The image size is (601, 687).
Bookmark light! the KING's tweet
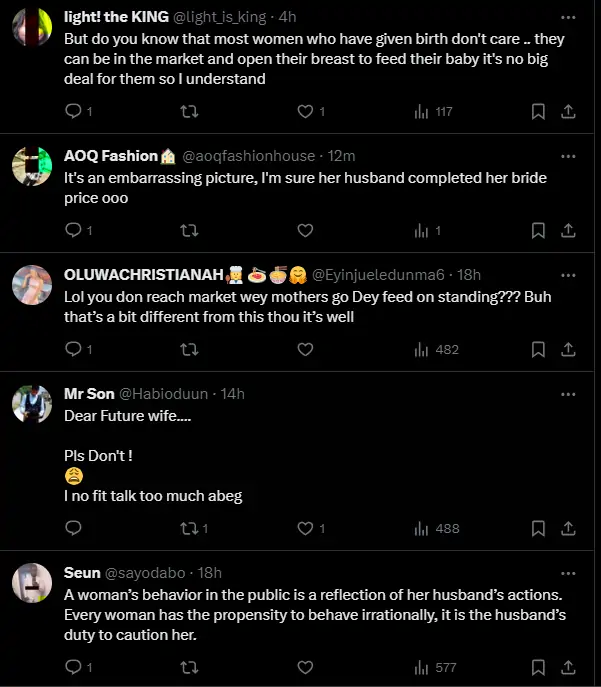click(x=538, y=111)
